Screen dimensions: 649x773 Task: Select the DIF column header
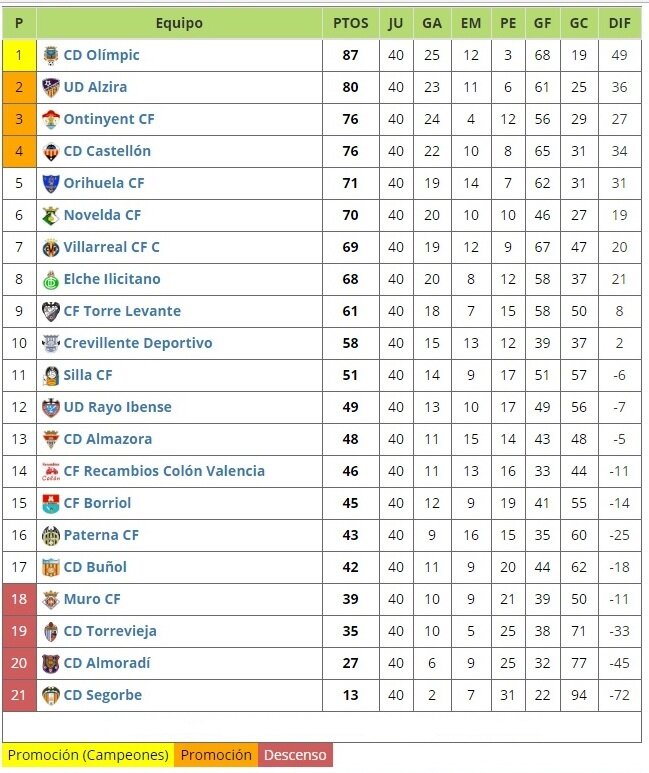(x=620, y=23)
